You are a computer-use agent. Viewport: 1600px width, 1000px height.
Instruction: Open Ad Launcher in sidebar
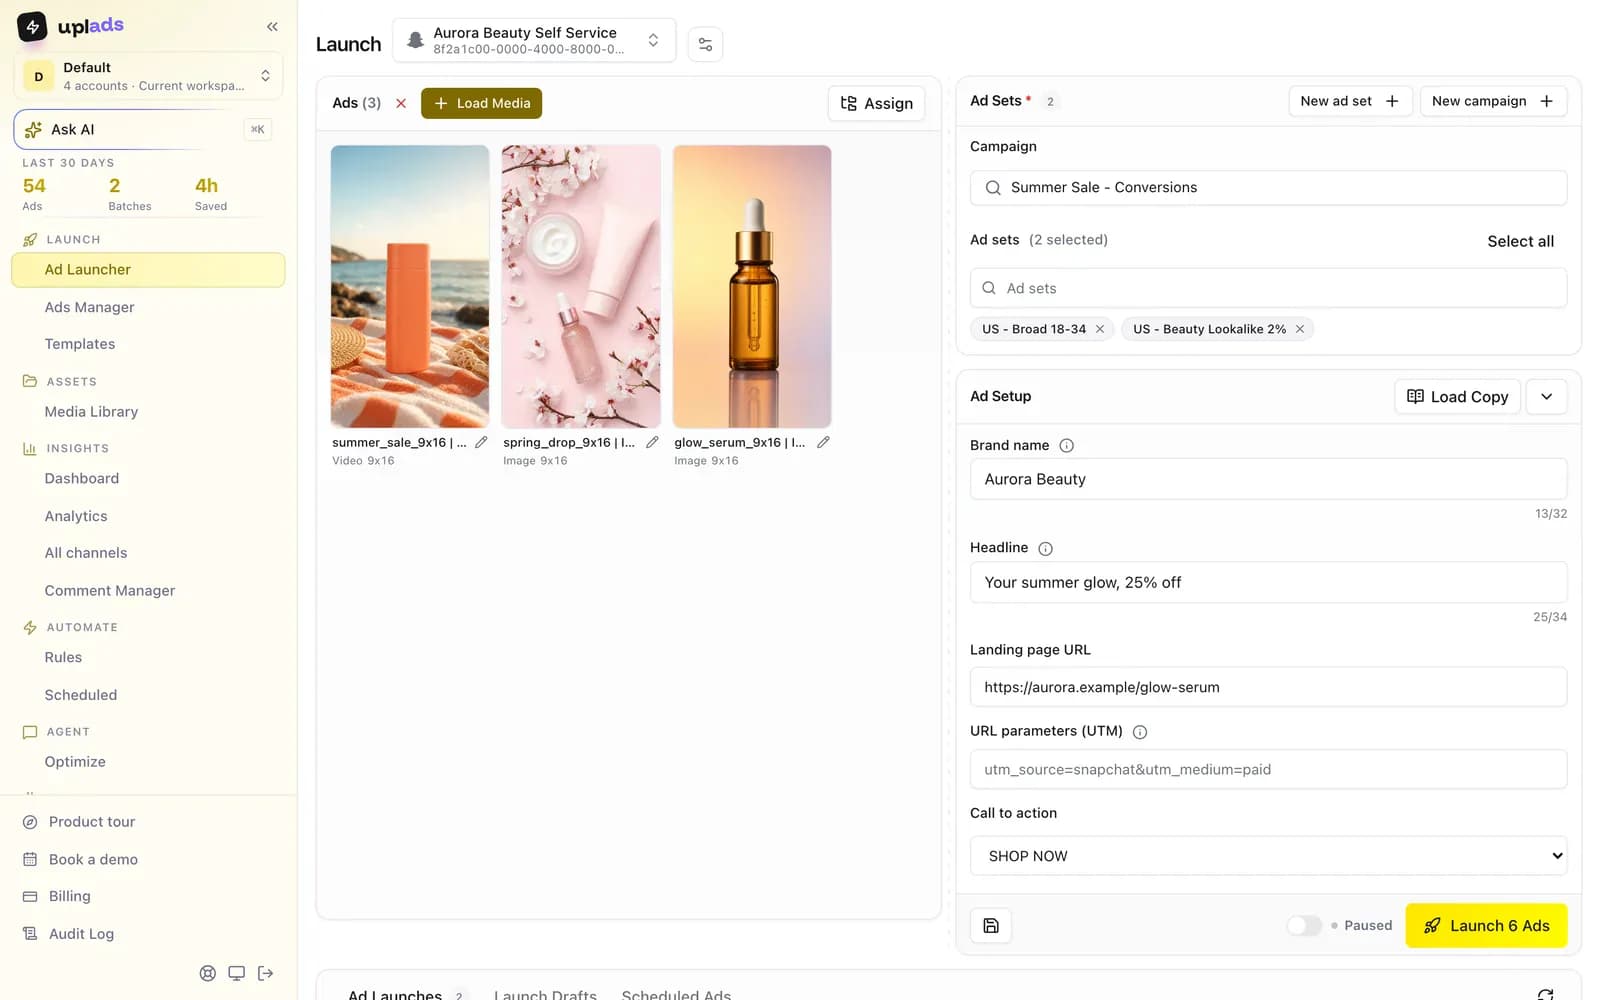click(x=148, y=270)
